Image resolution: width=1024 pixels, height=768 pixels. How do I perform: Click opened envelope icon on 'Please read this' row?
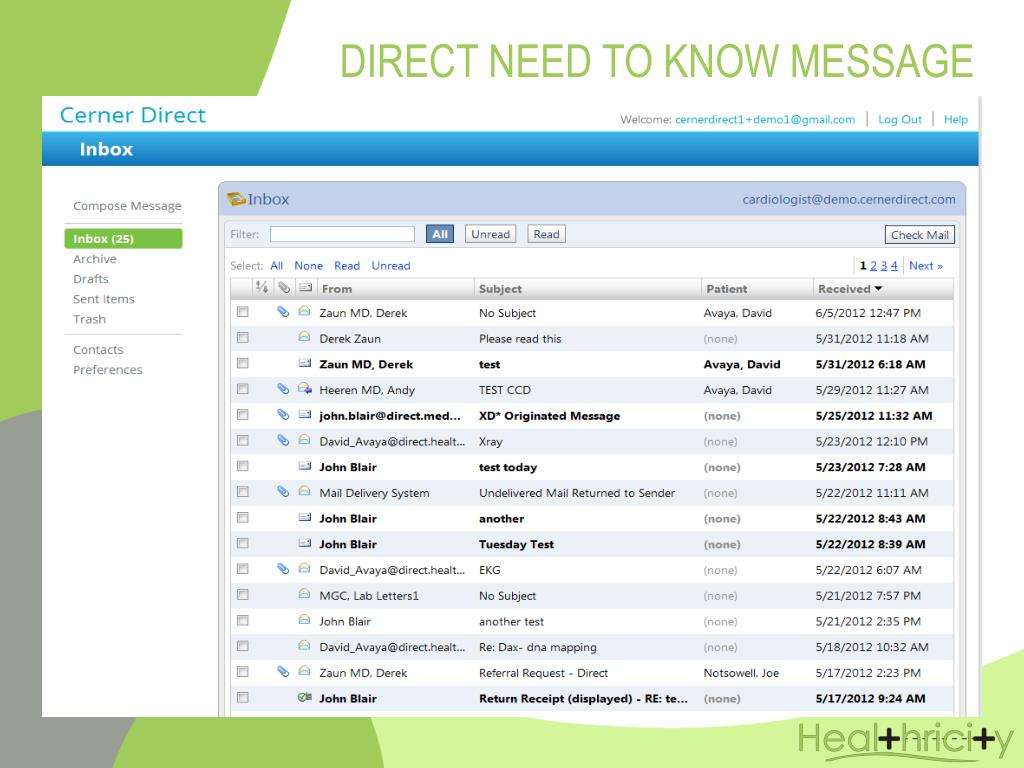(x=304, y=337)
